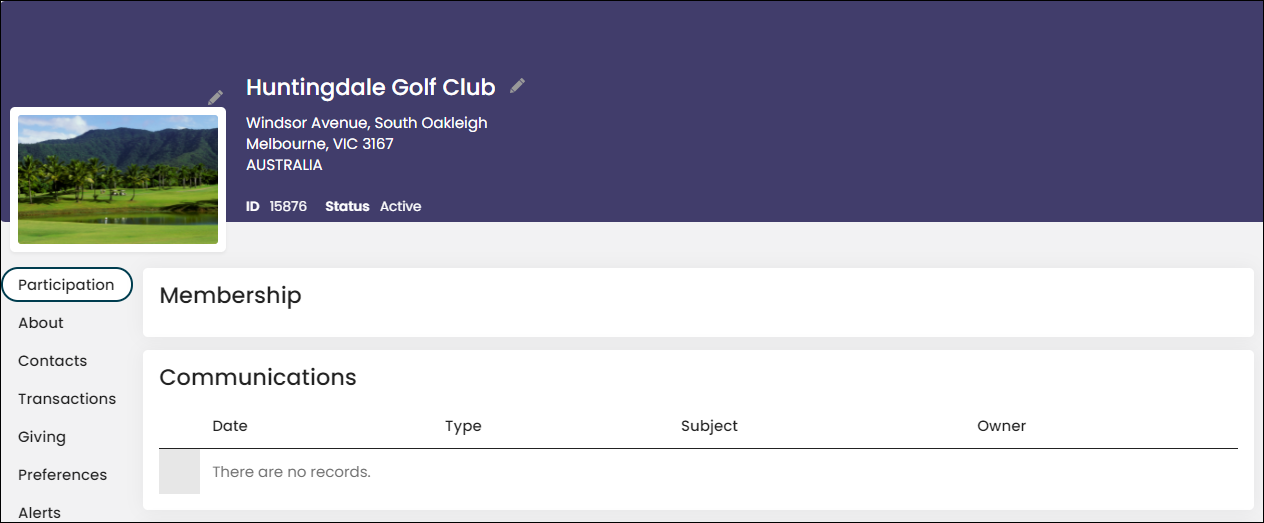Sort communications by Date column
Viewport: 1264px width, 523px height.
coord(230,426)
